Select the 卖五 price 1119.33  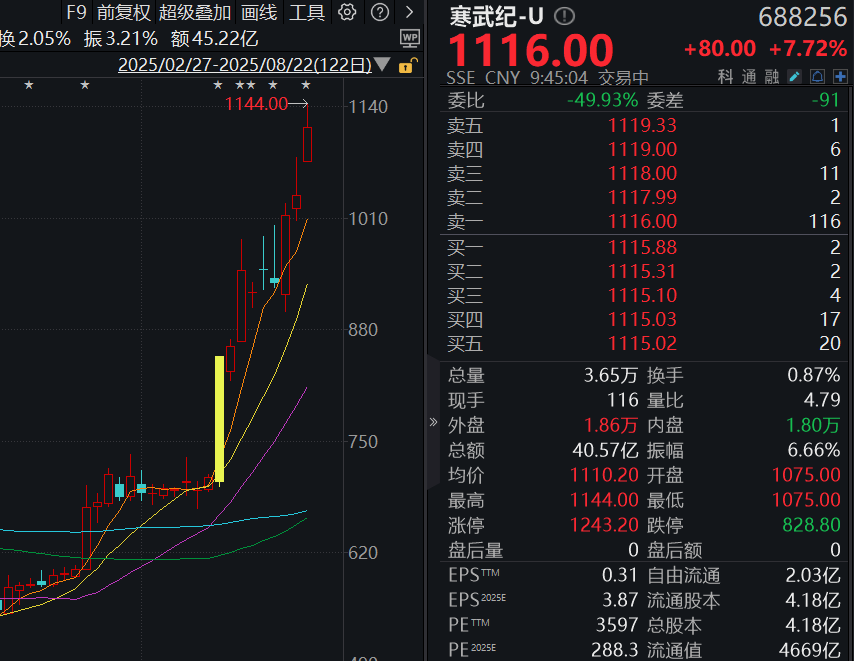click(642, 126)
